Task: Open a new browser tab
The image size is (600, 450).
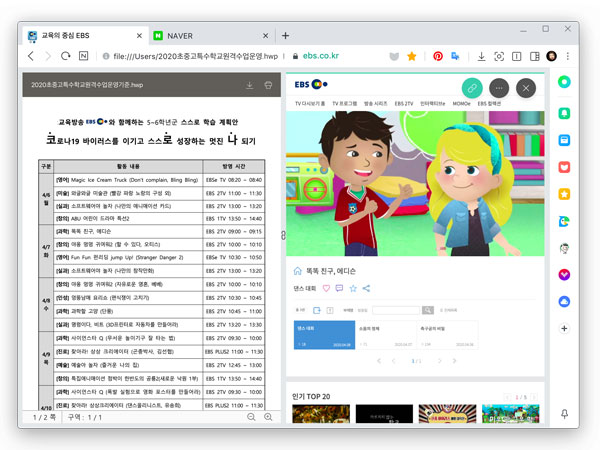Action: click(x=286, y=35)
